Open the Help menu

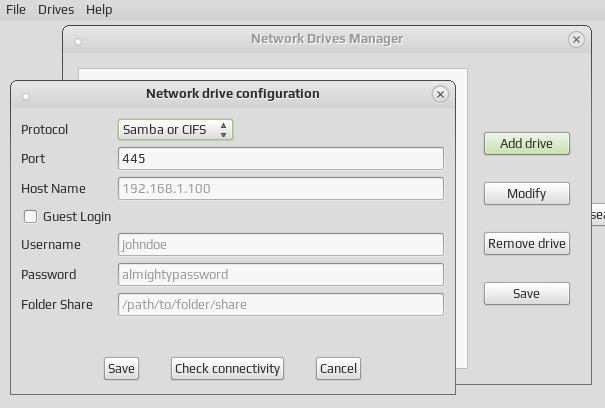pos(99,9)
